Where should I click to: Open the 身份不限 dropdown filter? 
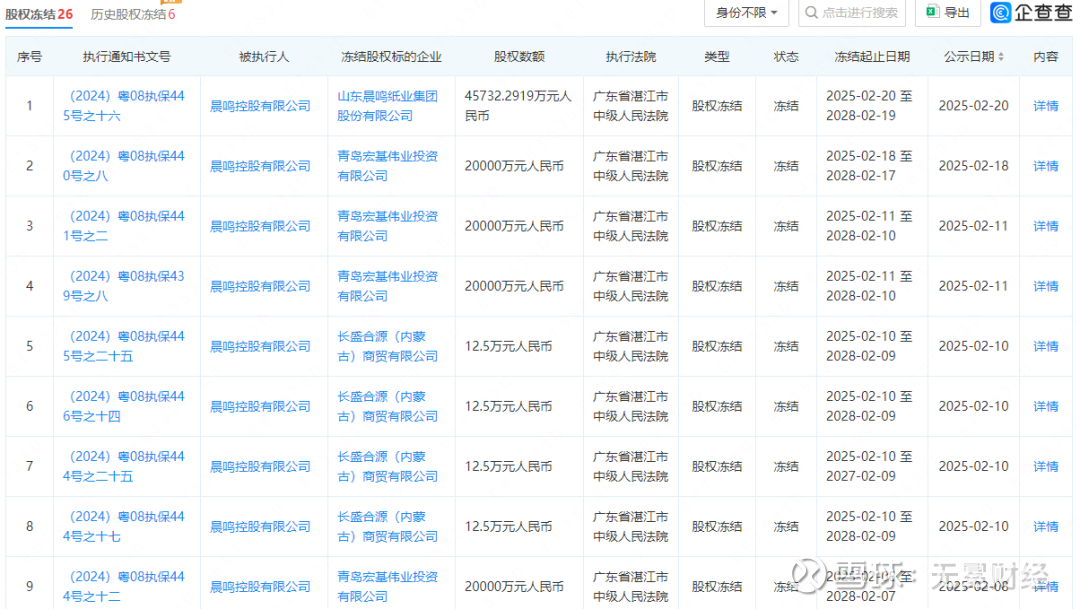click(x=747, y=12)
